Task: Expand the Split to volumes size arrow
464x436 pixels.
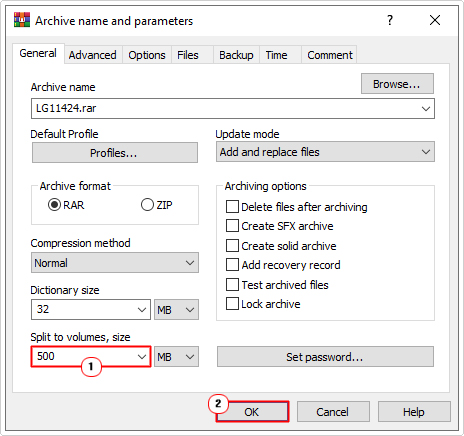Action: (x=142, y=357)
